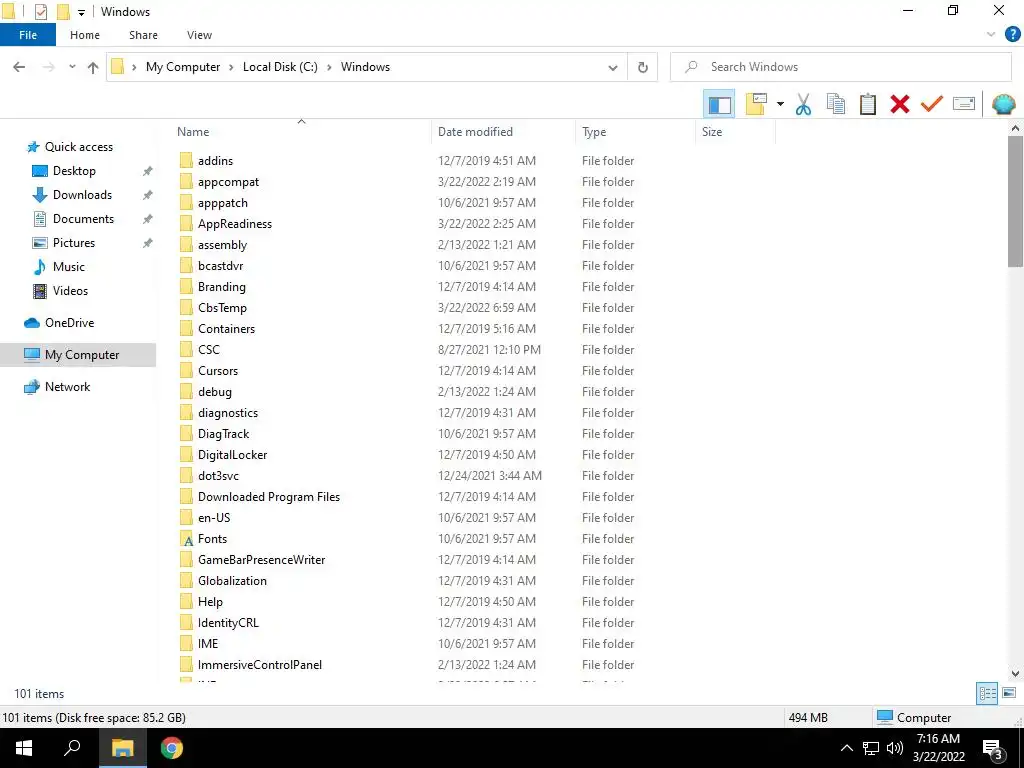The image size is (1024, 768).
Task: Select the CbsTemp folder
Action: pos(222,308)
